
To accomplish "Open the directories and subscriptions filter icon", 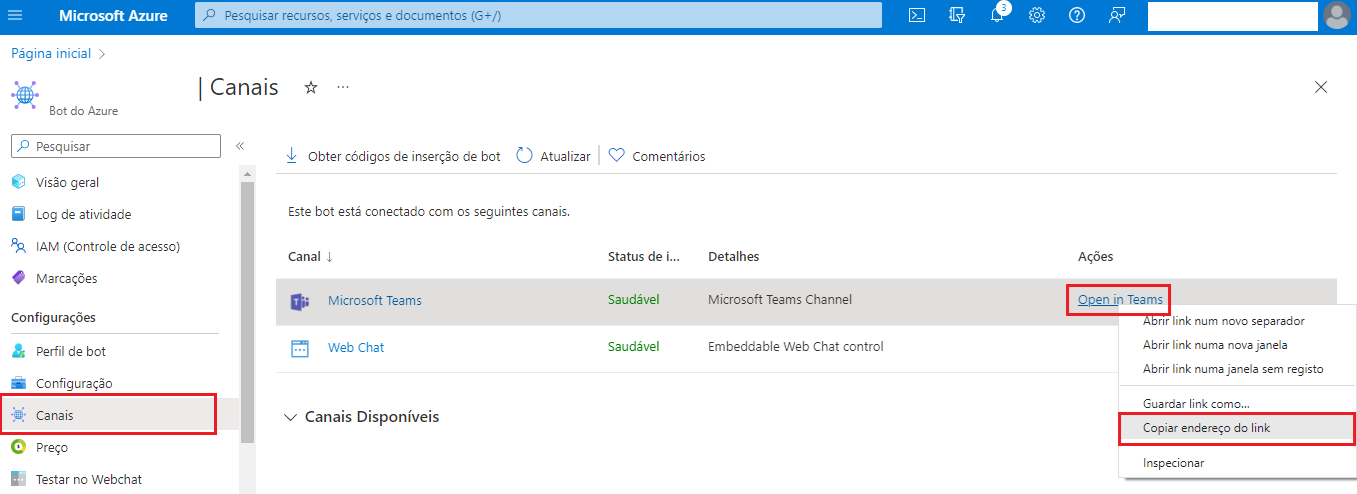I will click(957, 15).
